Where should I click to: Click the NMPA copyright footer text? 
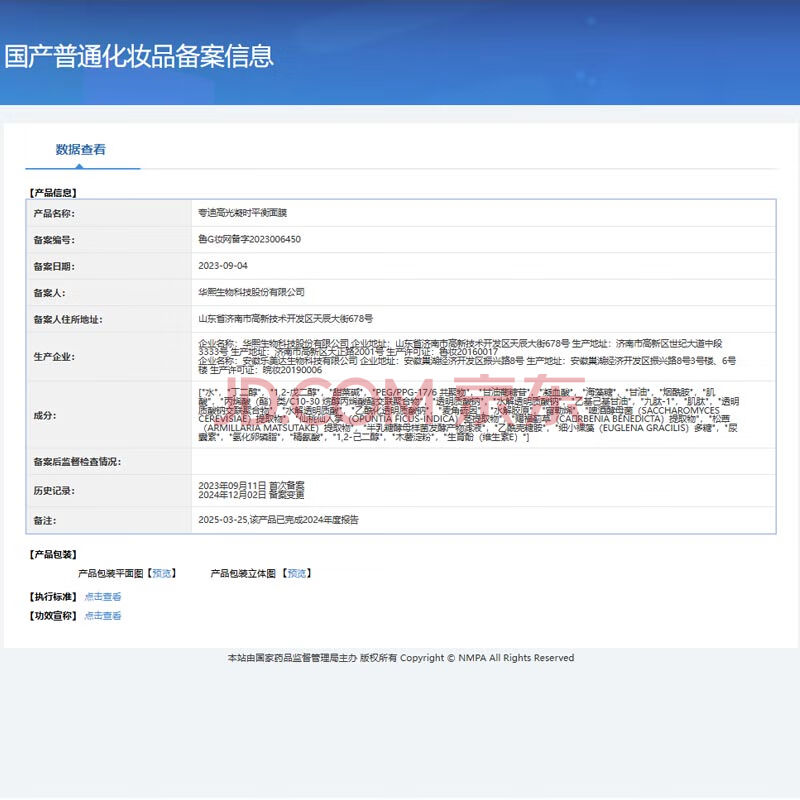[400, 658]
